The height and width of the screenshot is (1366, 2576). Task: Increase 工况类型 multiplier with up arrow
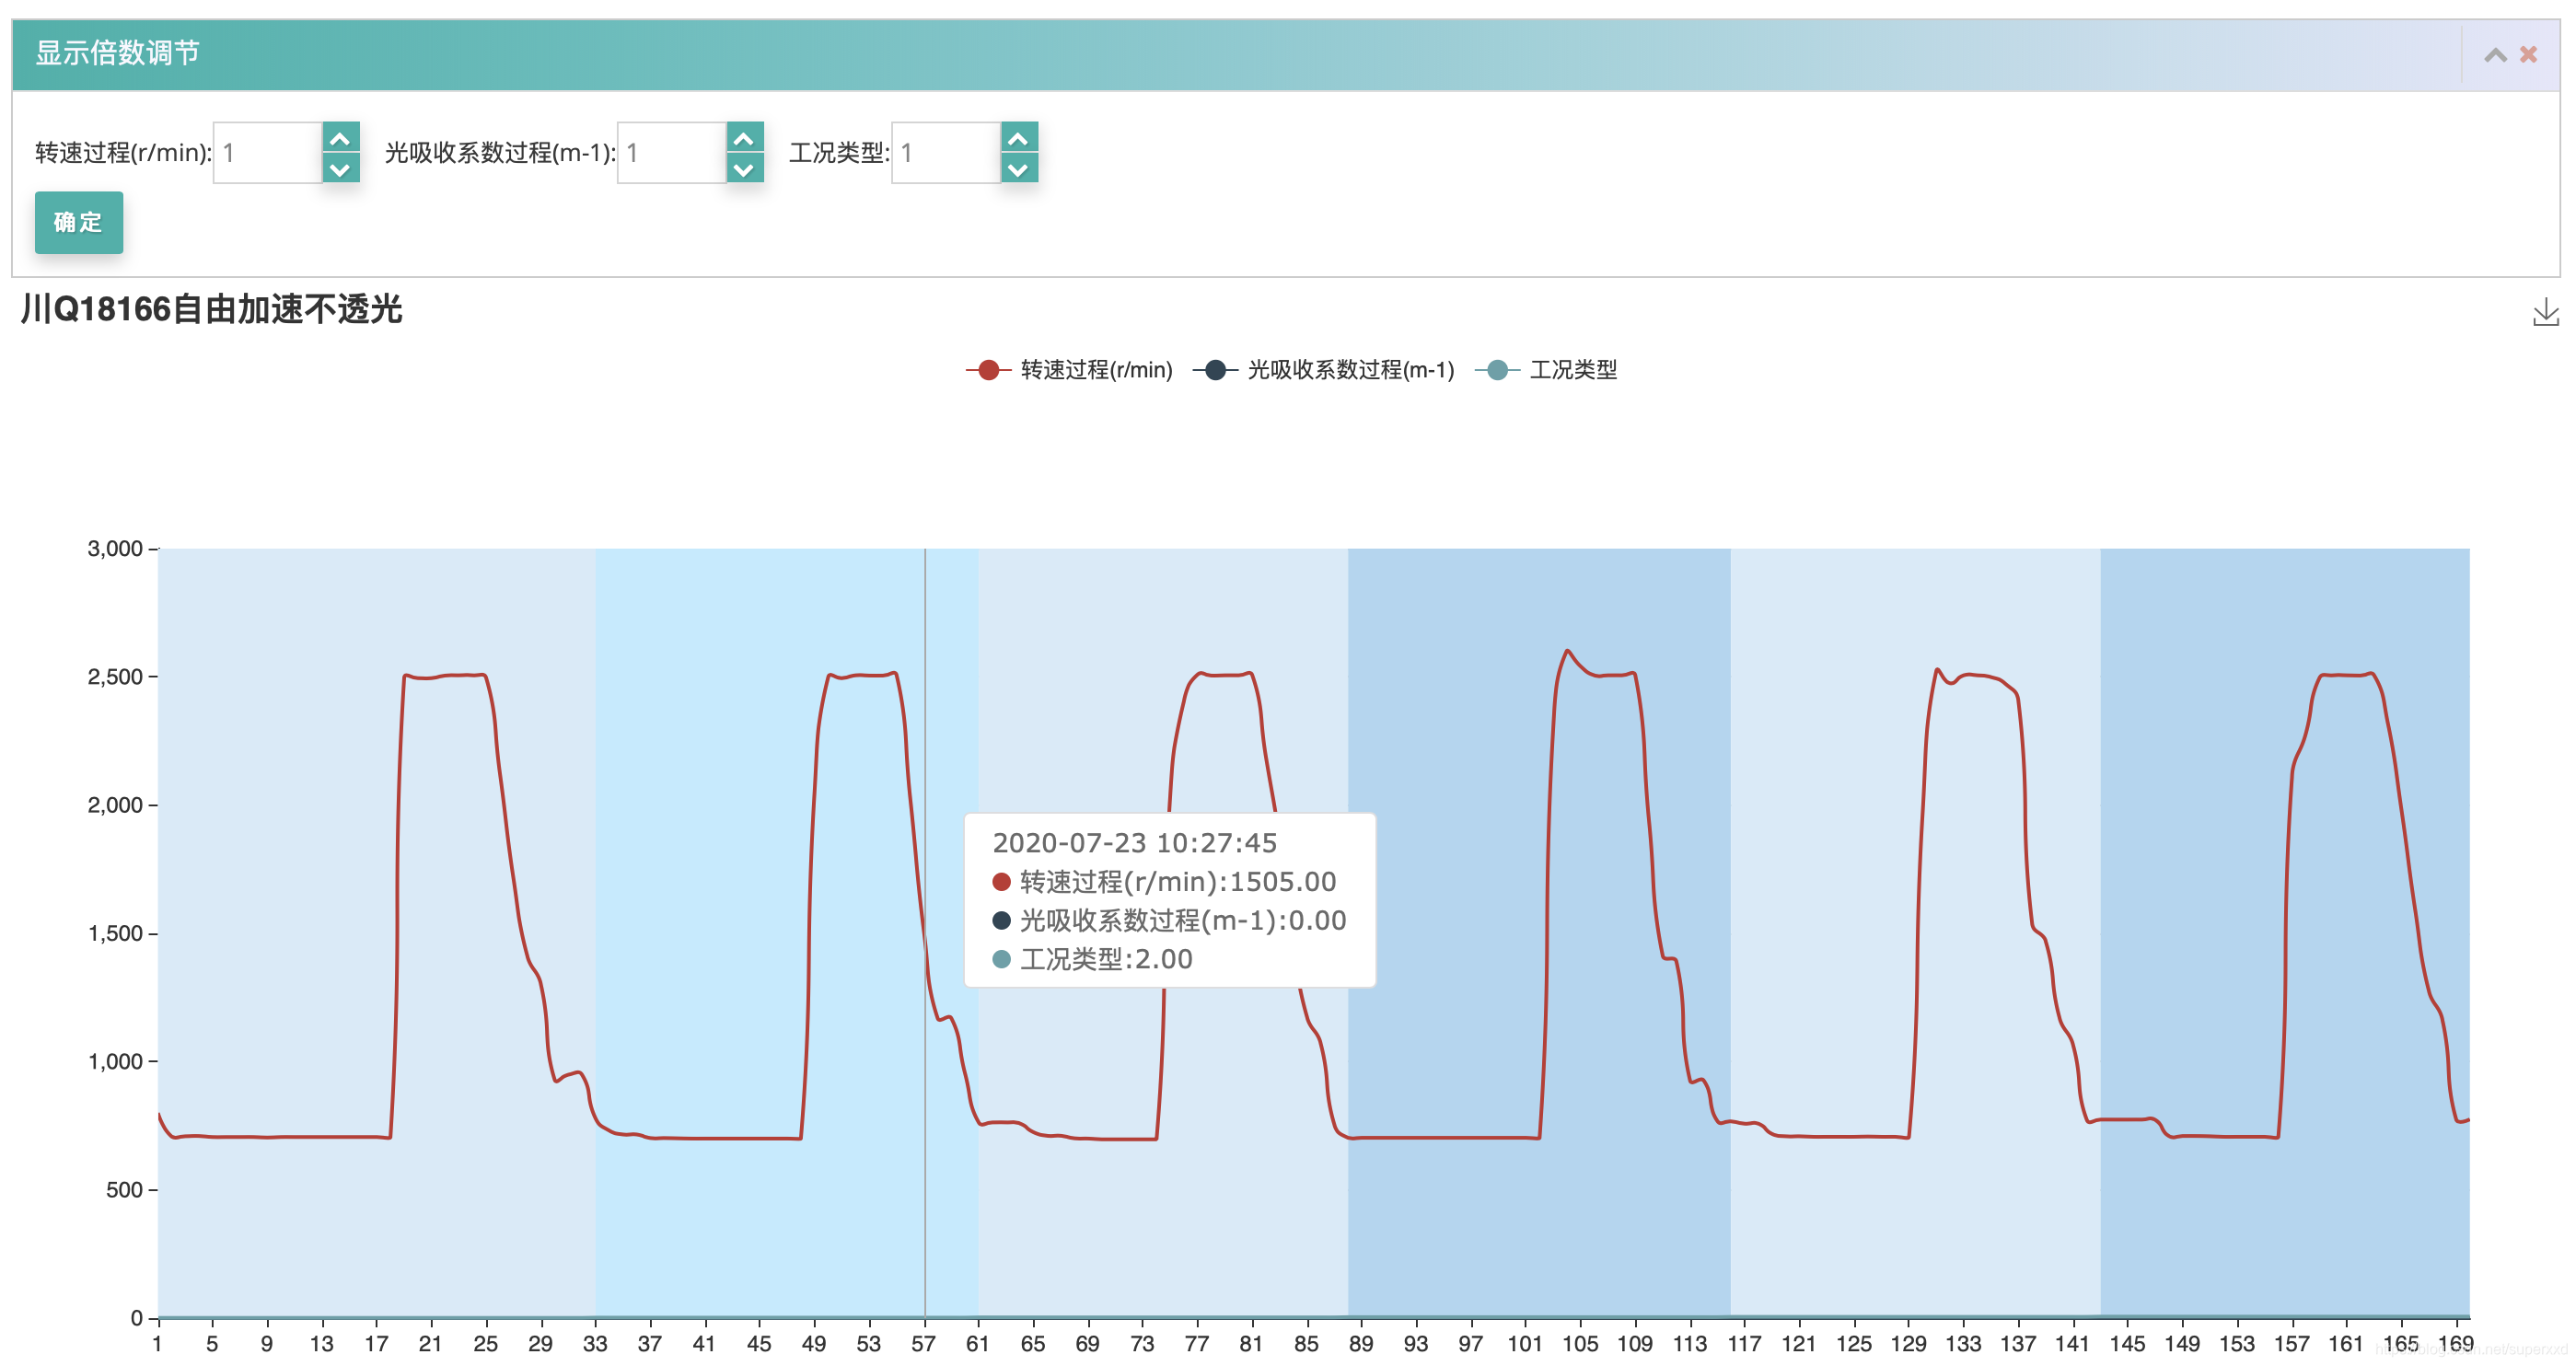coord(1018,138)
